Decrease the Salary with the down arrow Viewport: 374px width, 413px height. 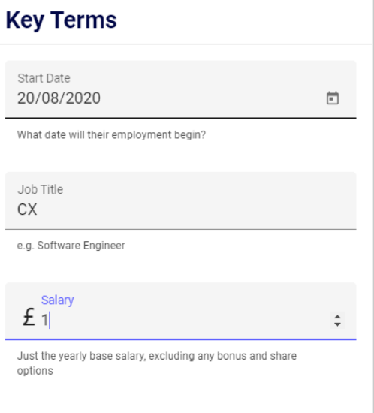(337, 325)
